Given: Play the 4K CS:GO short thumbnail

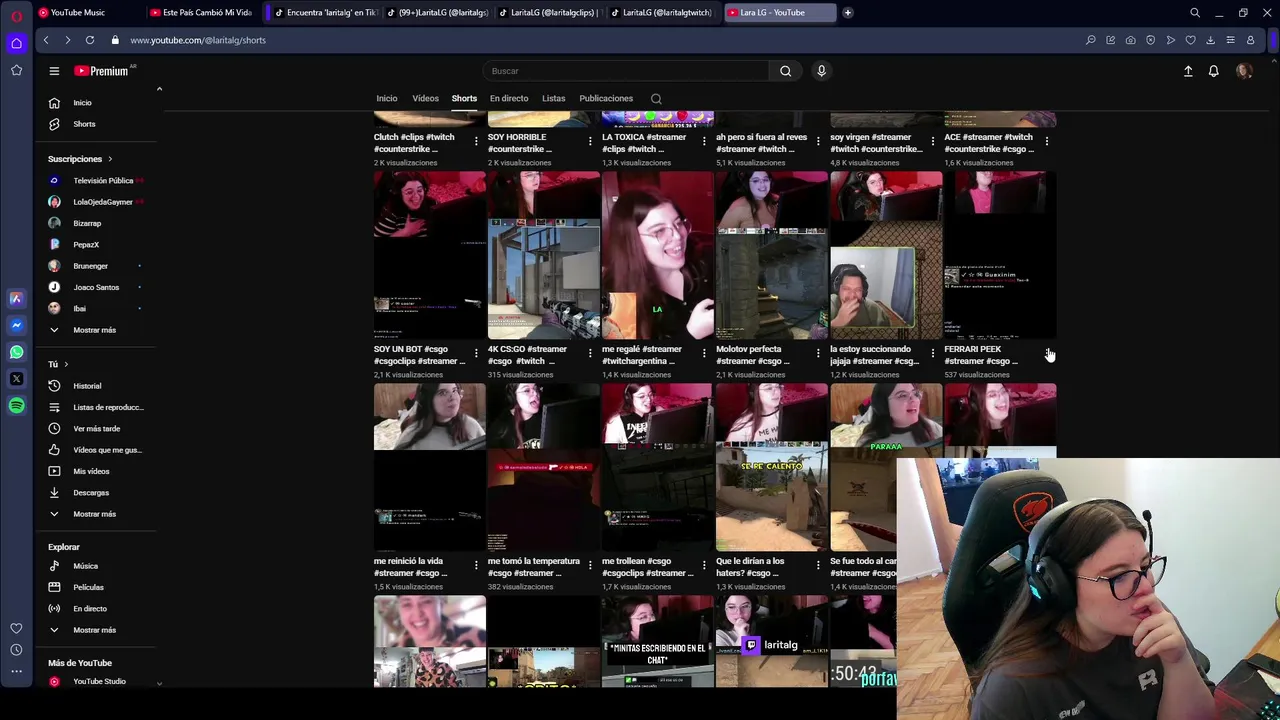Looking at the screenshot, I should [x=544, y=255].
